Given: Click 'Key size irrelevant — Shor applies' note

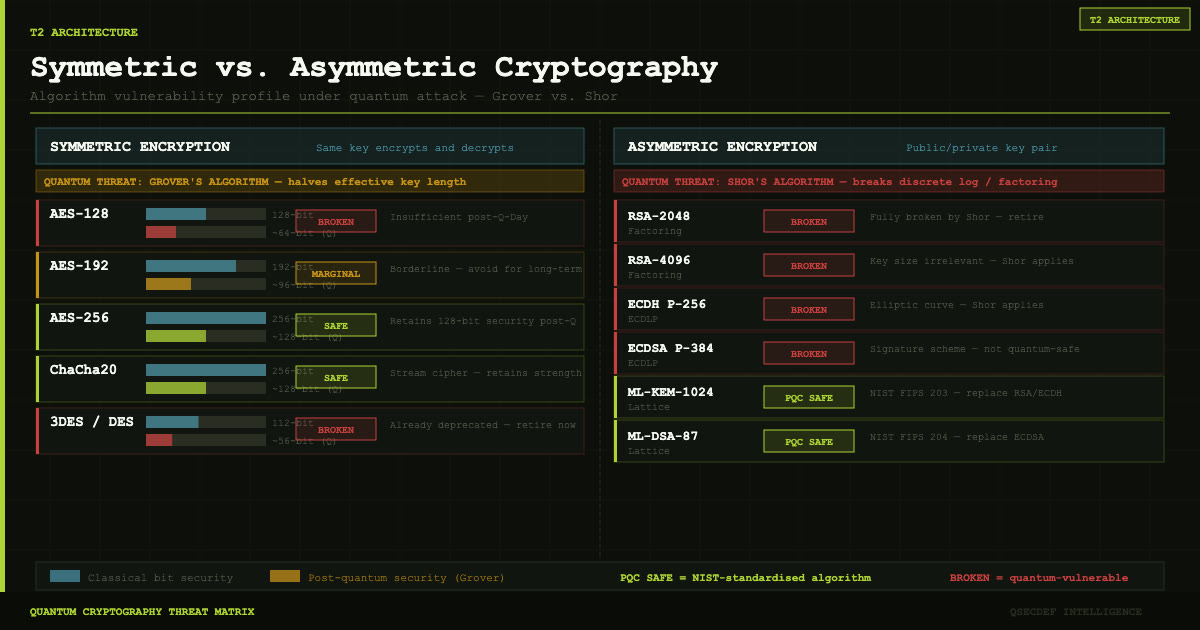Looking at the screenshot, I should 972,261.
